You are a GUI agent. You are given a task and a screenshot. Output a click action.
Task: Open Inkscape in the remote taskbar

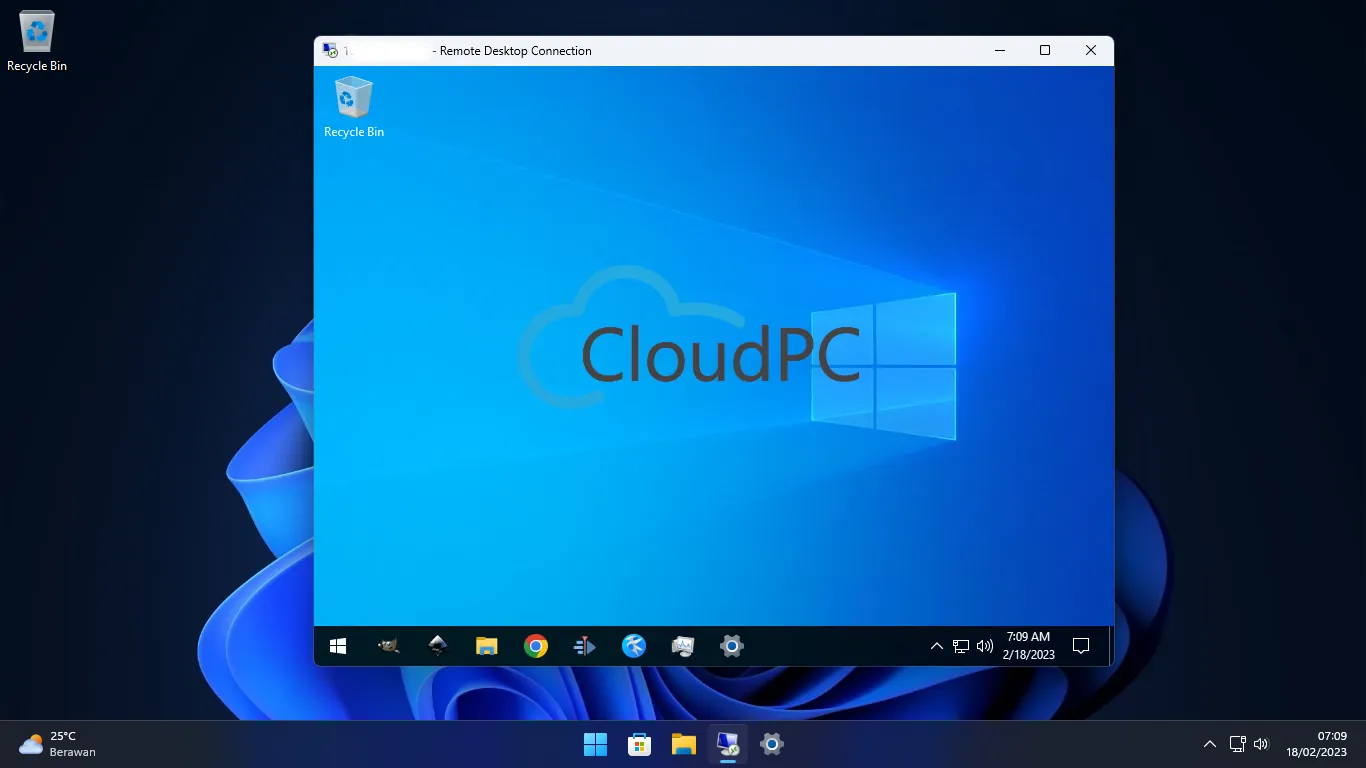point(437,646)
